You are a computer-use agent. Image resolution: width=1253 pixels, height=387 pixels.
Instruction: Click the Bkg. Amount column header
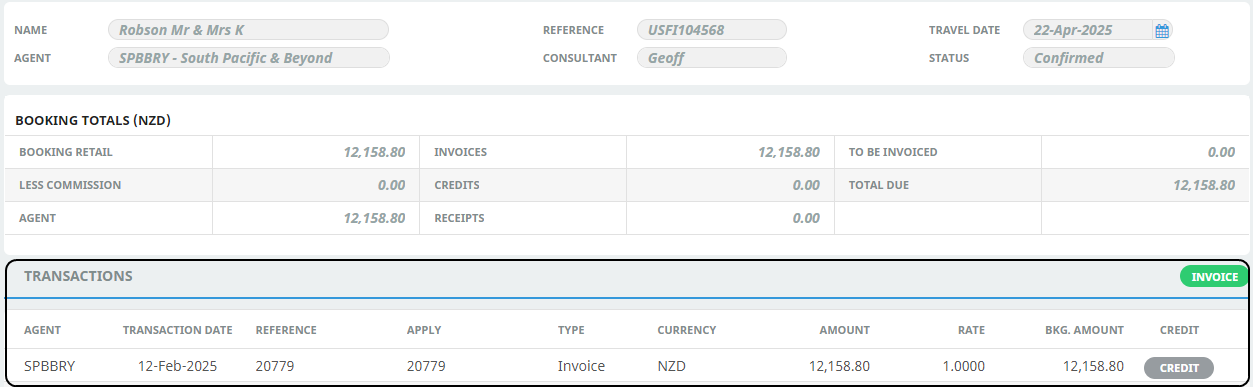click(x=1085, y=330)
